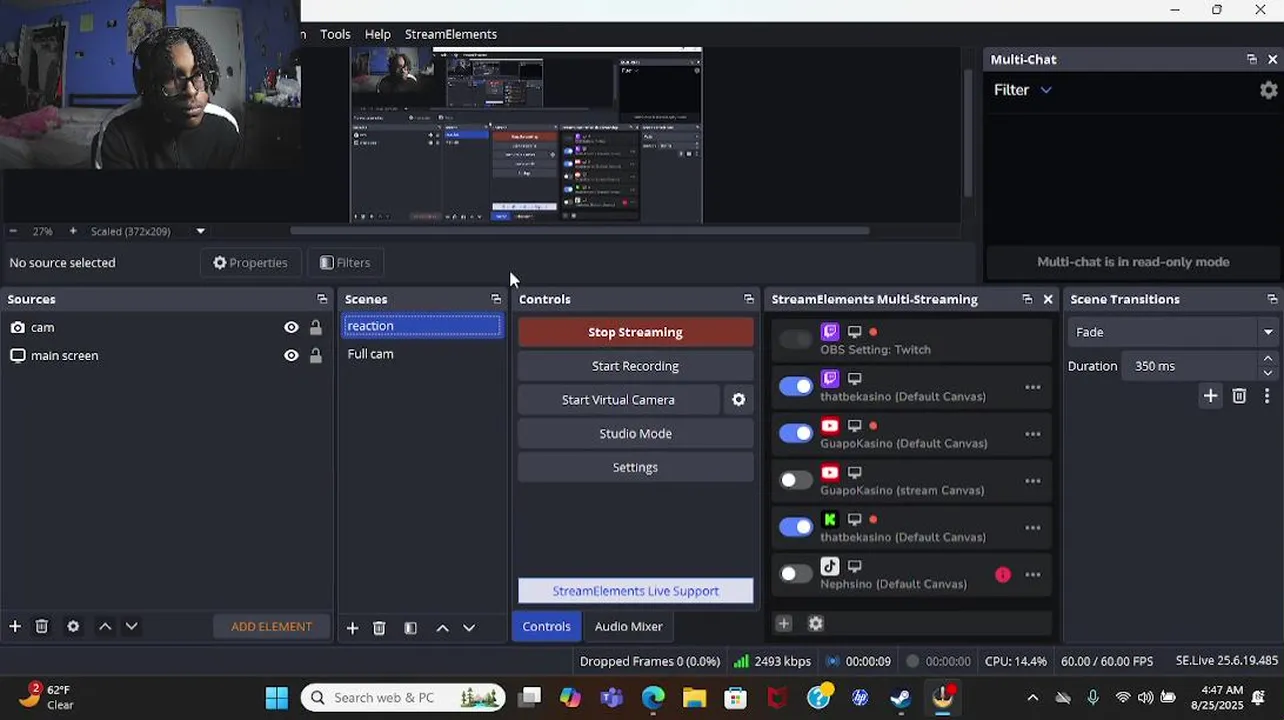The width and height of the screenshot is (1284, 720).
Task: Zoom out the preview with the minus button
Action: click(13, 231)
